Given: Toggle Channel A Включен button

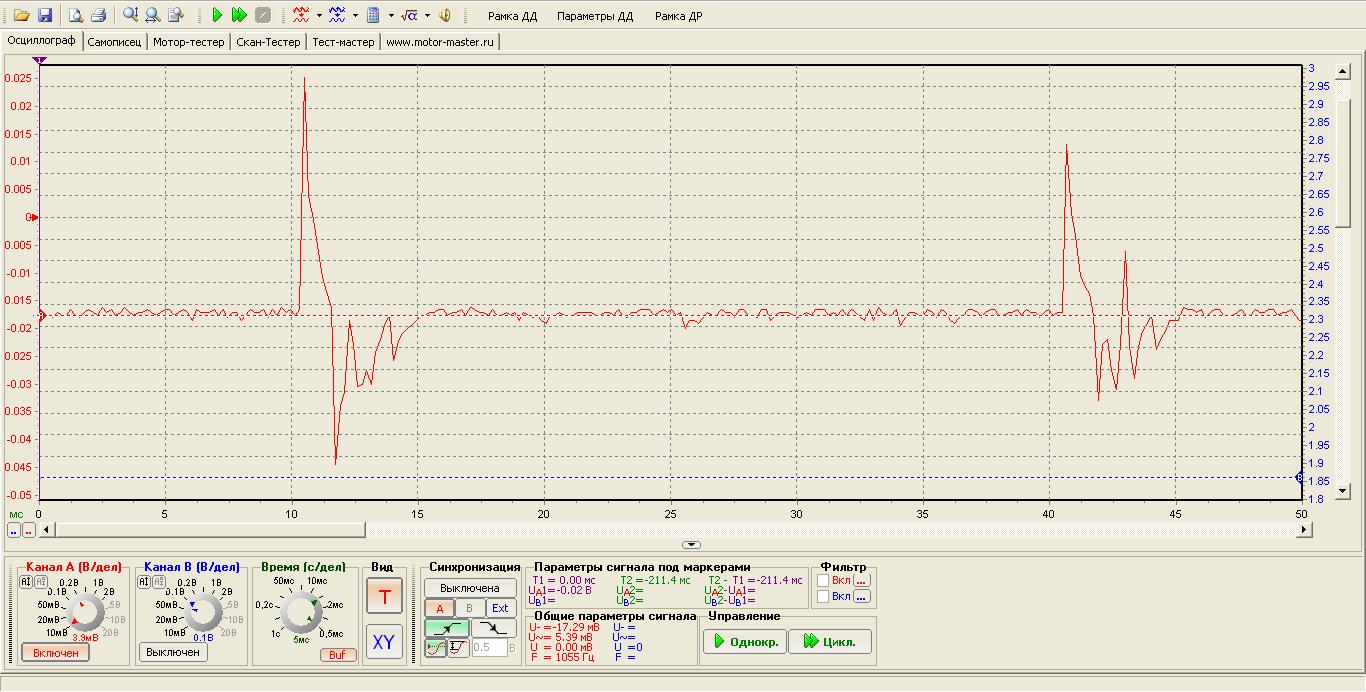Looking at the screenshot, I should (56, 652).
